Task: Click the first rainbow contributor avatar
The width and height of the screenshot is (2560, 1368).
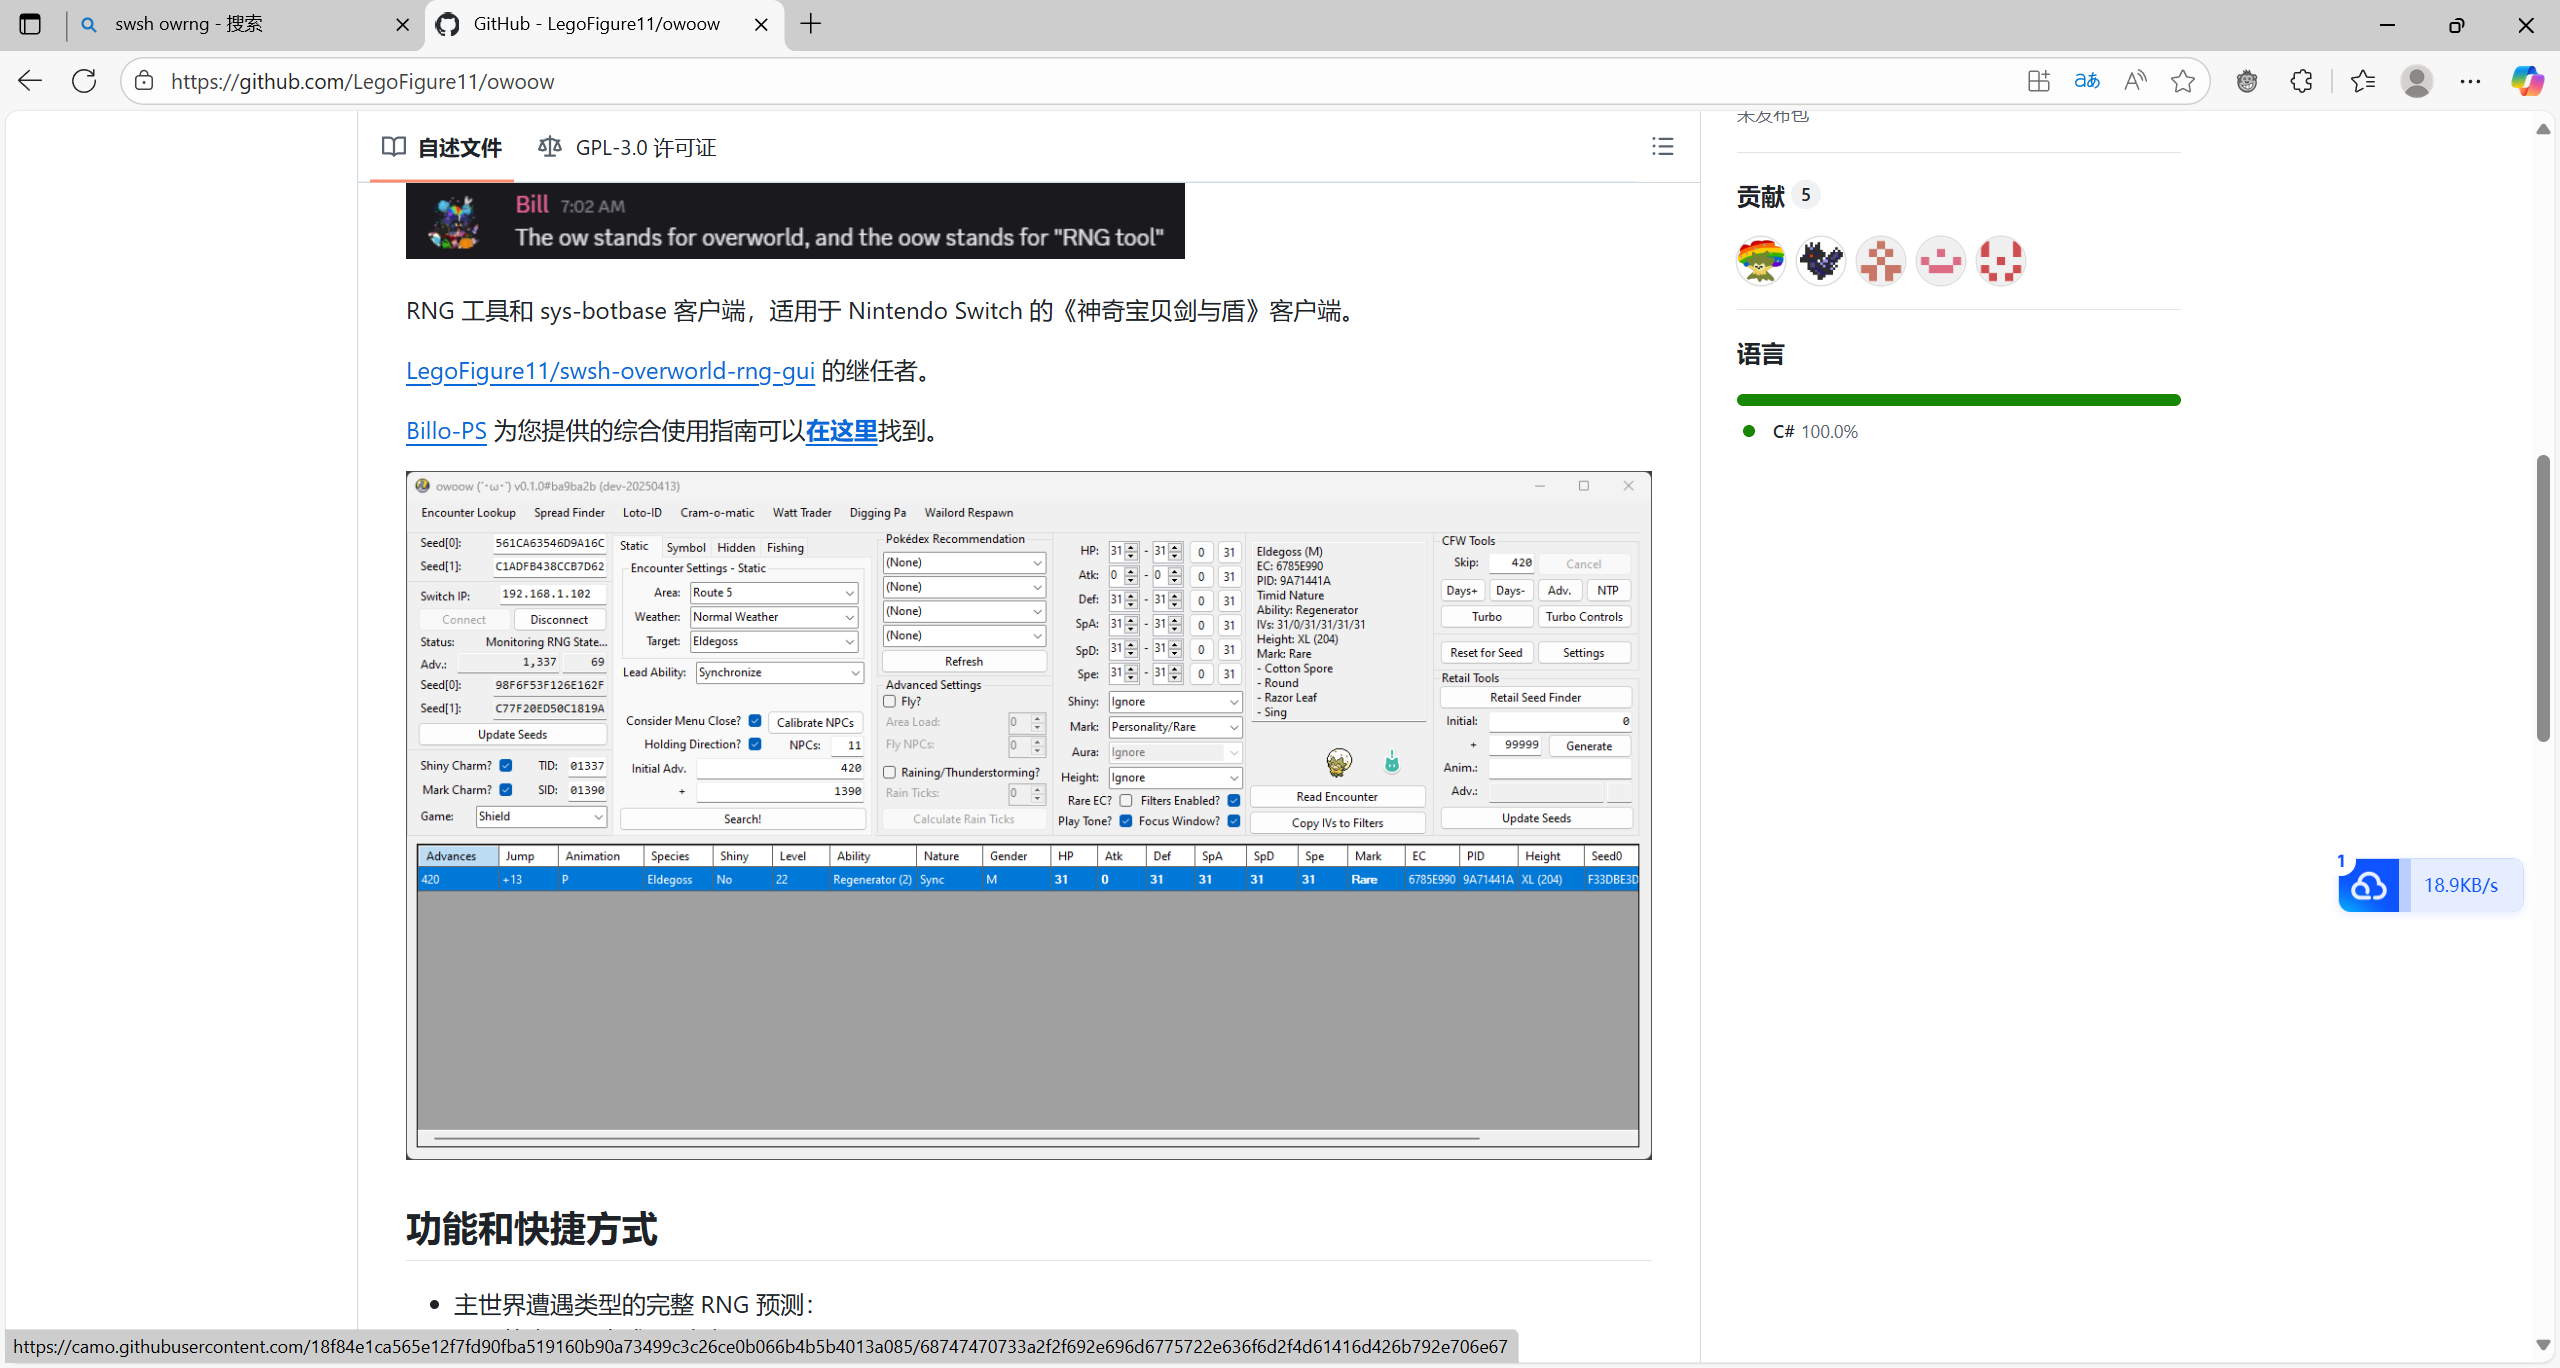Action: [1760, 261]
